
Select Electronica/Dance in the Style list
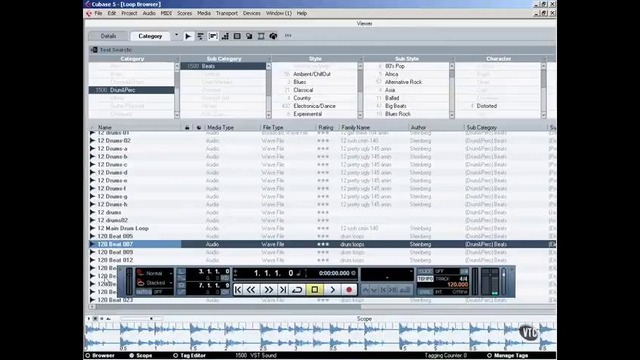click(314, 106)
